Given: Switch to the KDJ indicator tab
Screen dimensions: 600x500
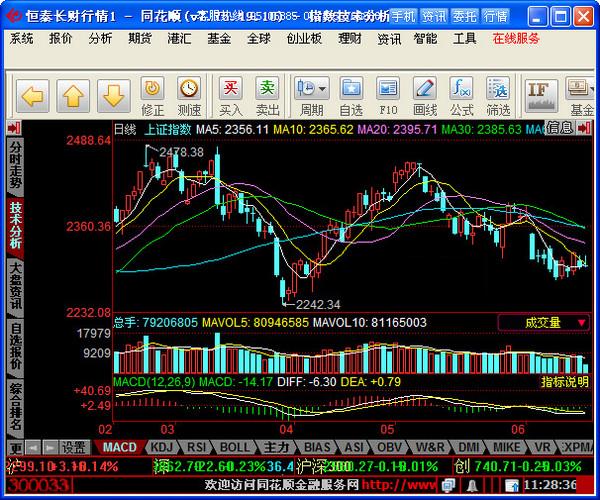Looking at the screenshot, I should pos(161,447).
